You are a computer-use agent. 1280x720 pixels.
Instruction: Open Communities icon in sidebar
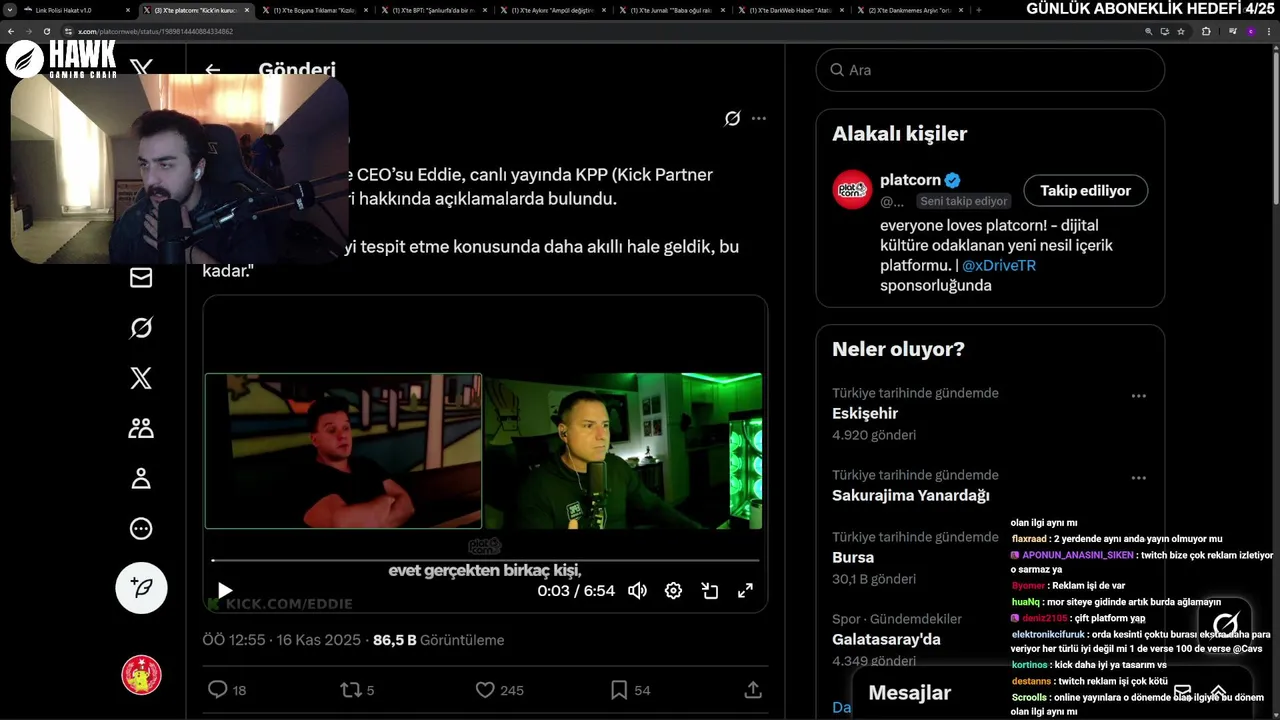141,428
